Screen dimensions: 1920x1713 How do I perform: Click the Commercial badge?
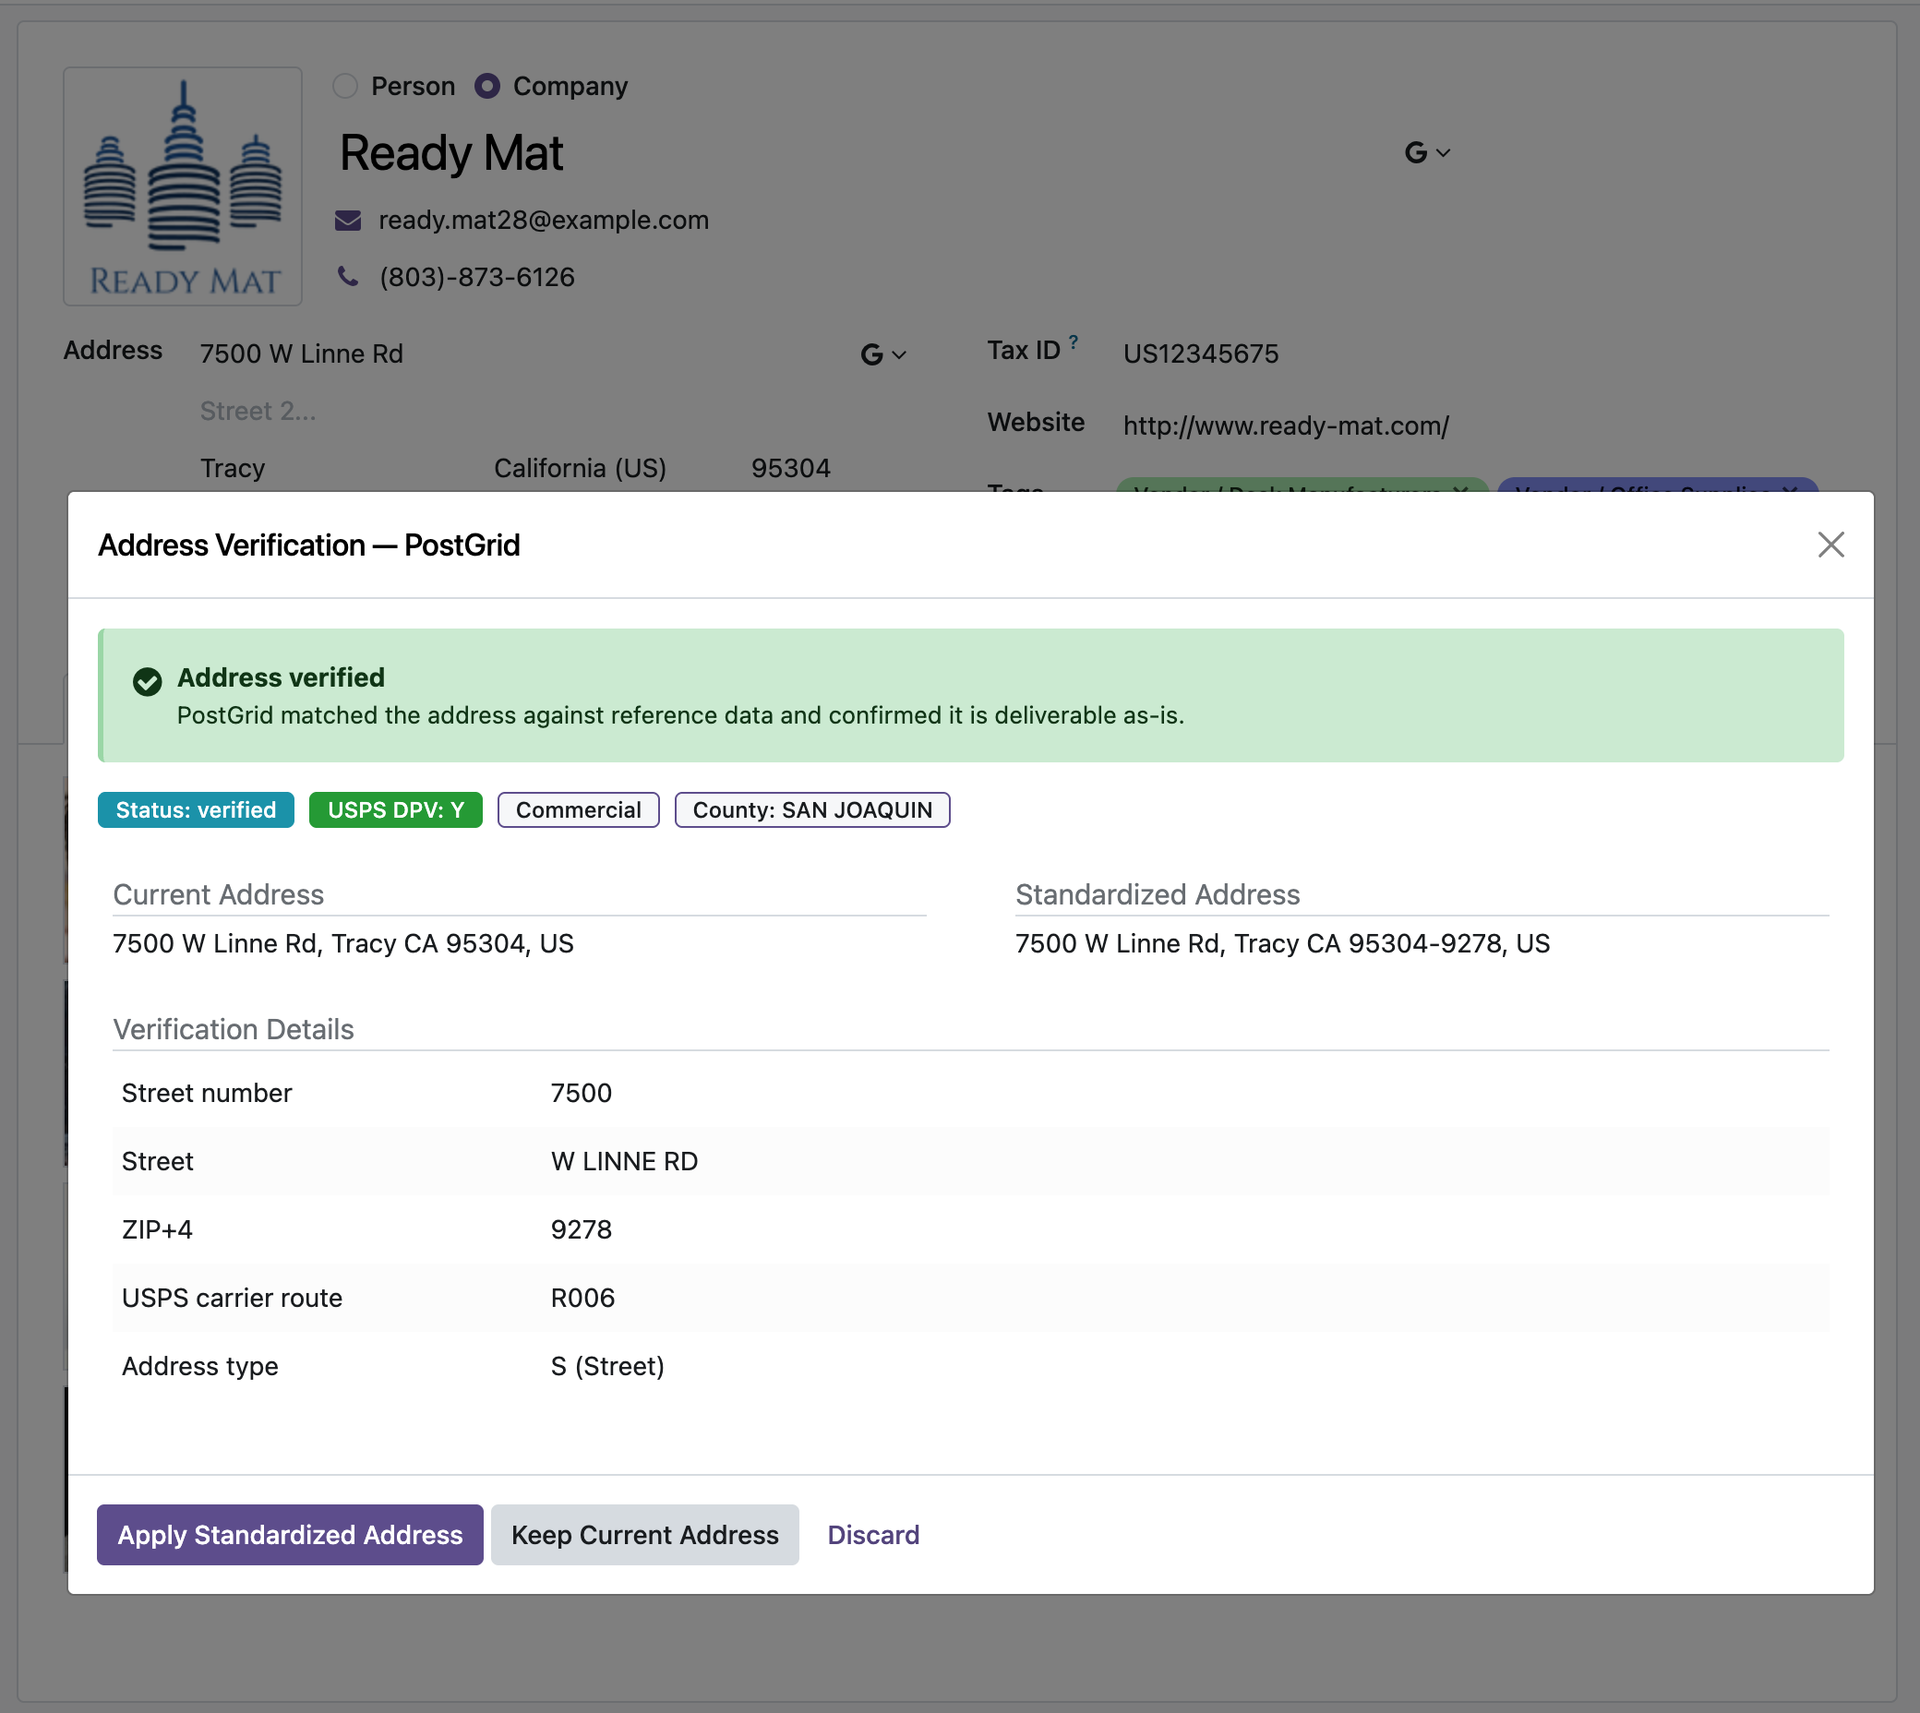(578, 810)
